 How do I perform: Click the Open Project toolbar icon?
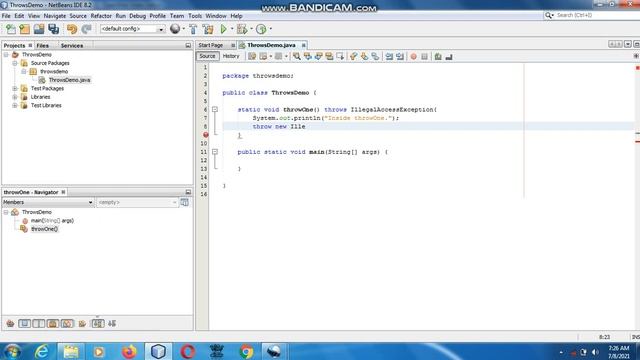(39, 29)
